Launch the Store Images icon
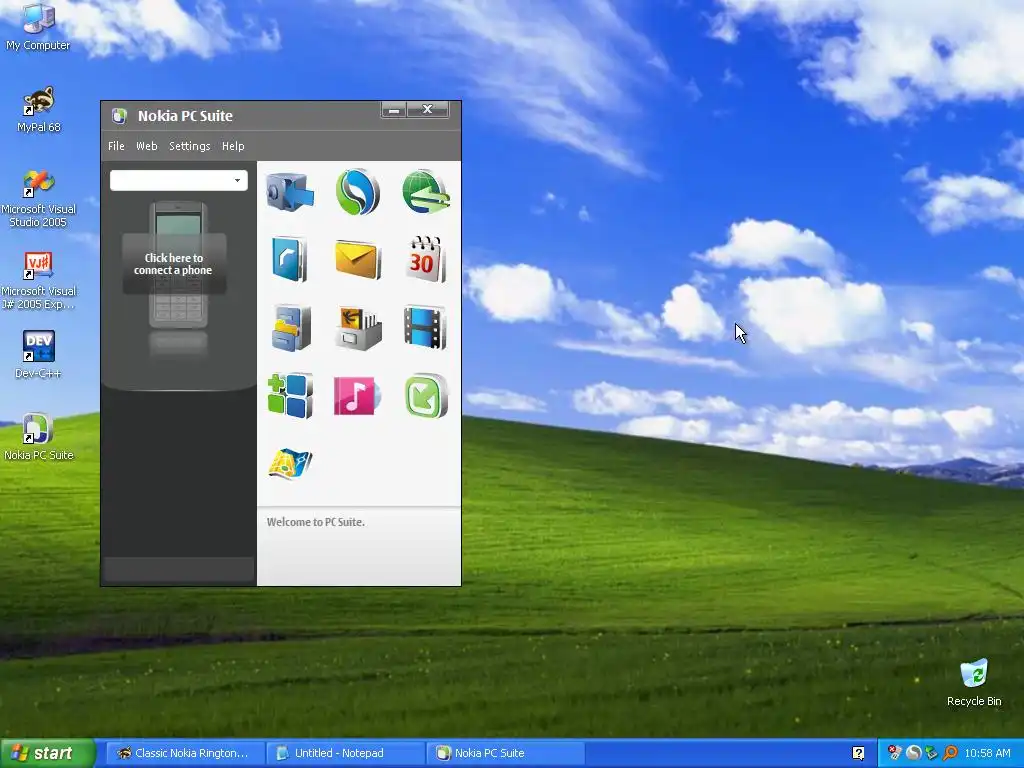Viewport: 1024px width, 768px height. (359, 328)
